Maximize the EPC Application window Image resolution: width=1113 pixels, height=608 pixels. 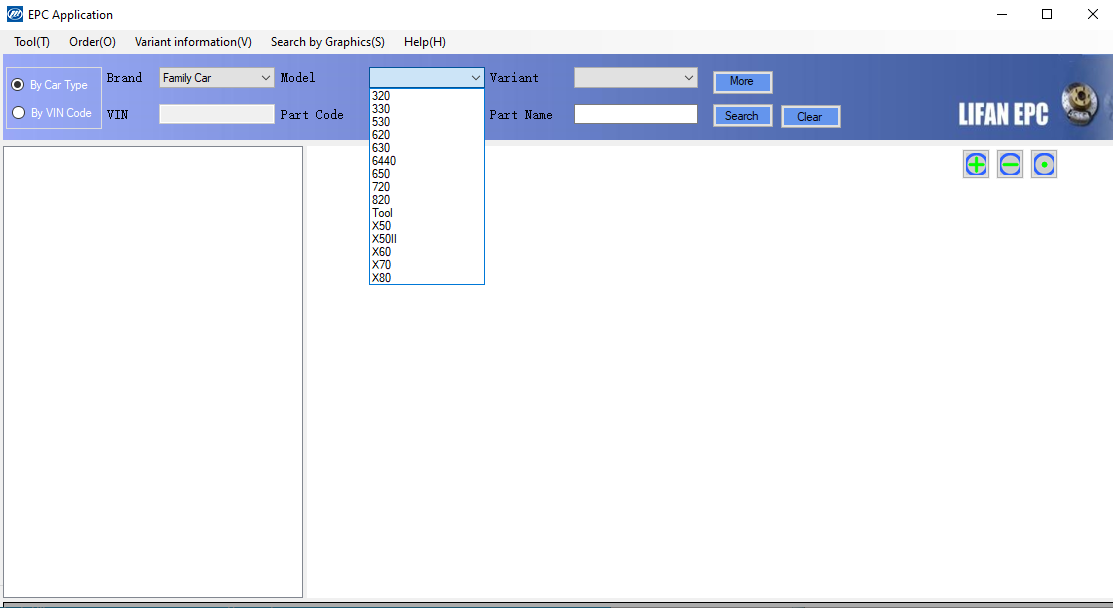(x=1046, y=14)
